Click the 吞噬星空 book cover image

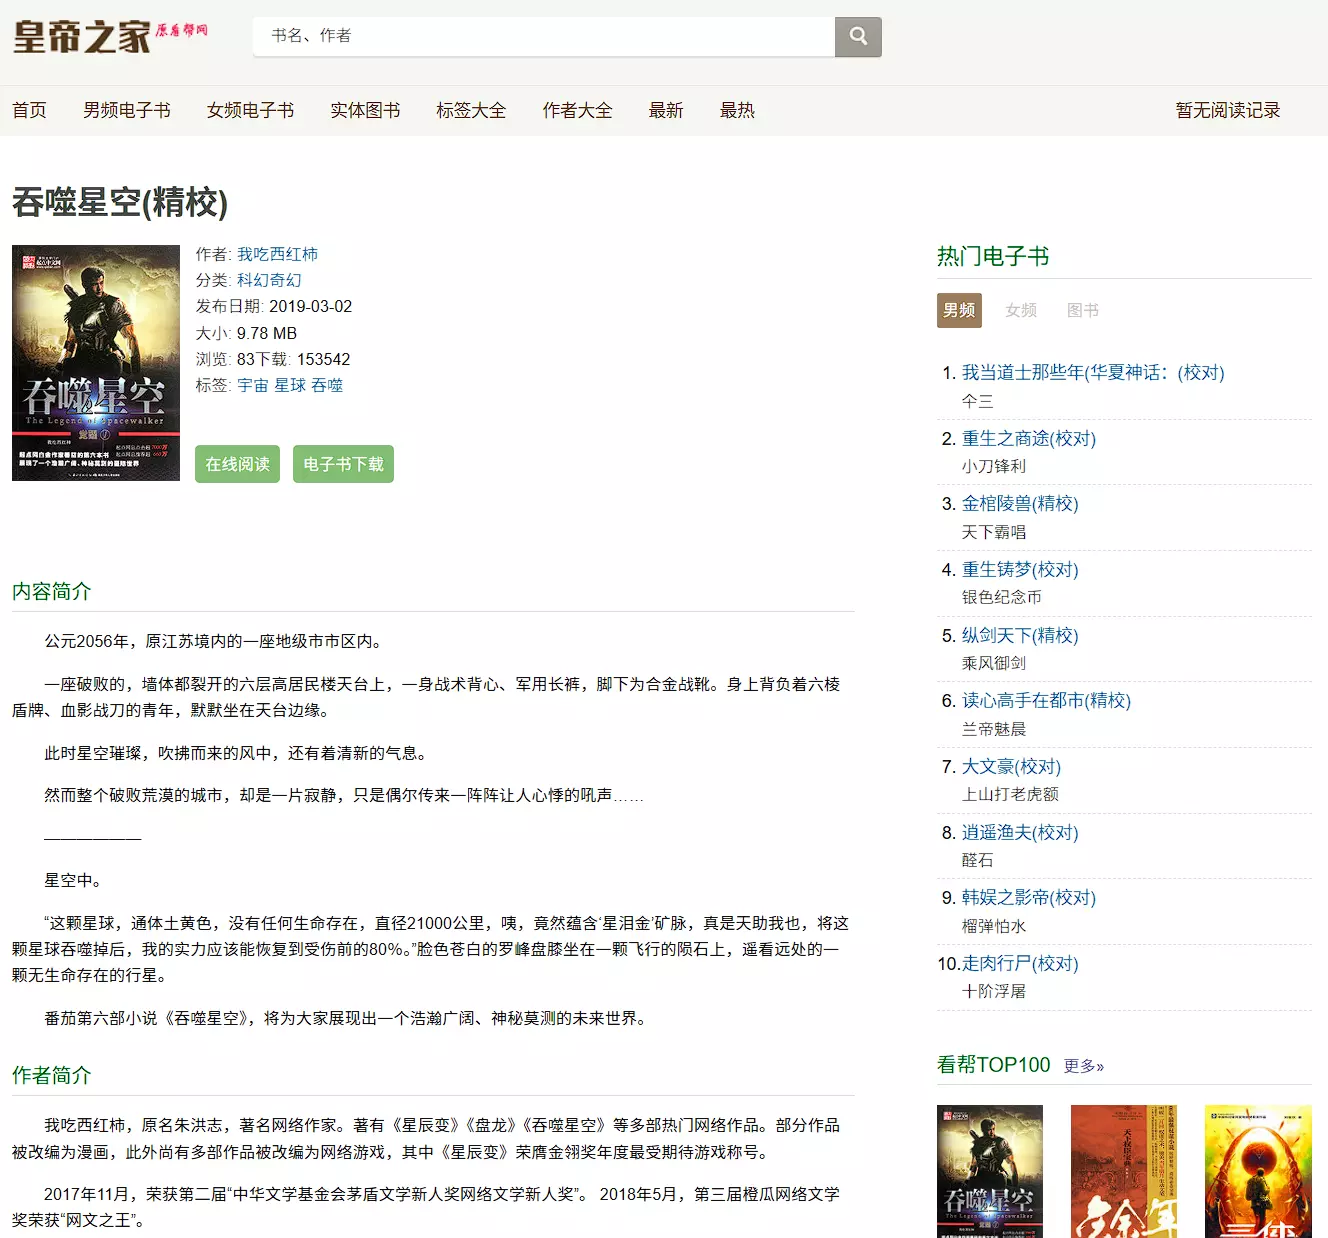(x=96, y=363)
